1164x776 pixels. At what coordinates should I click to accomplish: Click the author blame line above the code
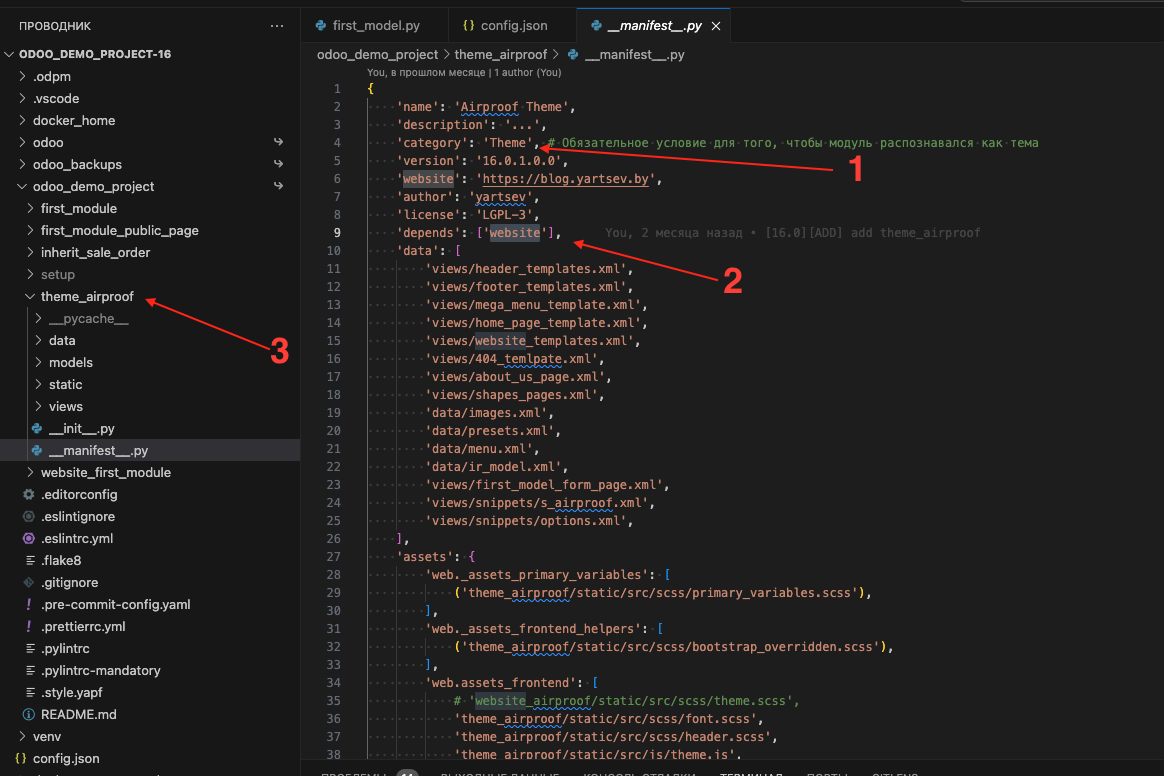point(464,73)
